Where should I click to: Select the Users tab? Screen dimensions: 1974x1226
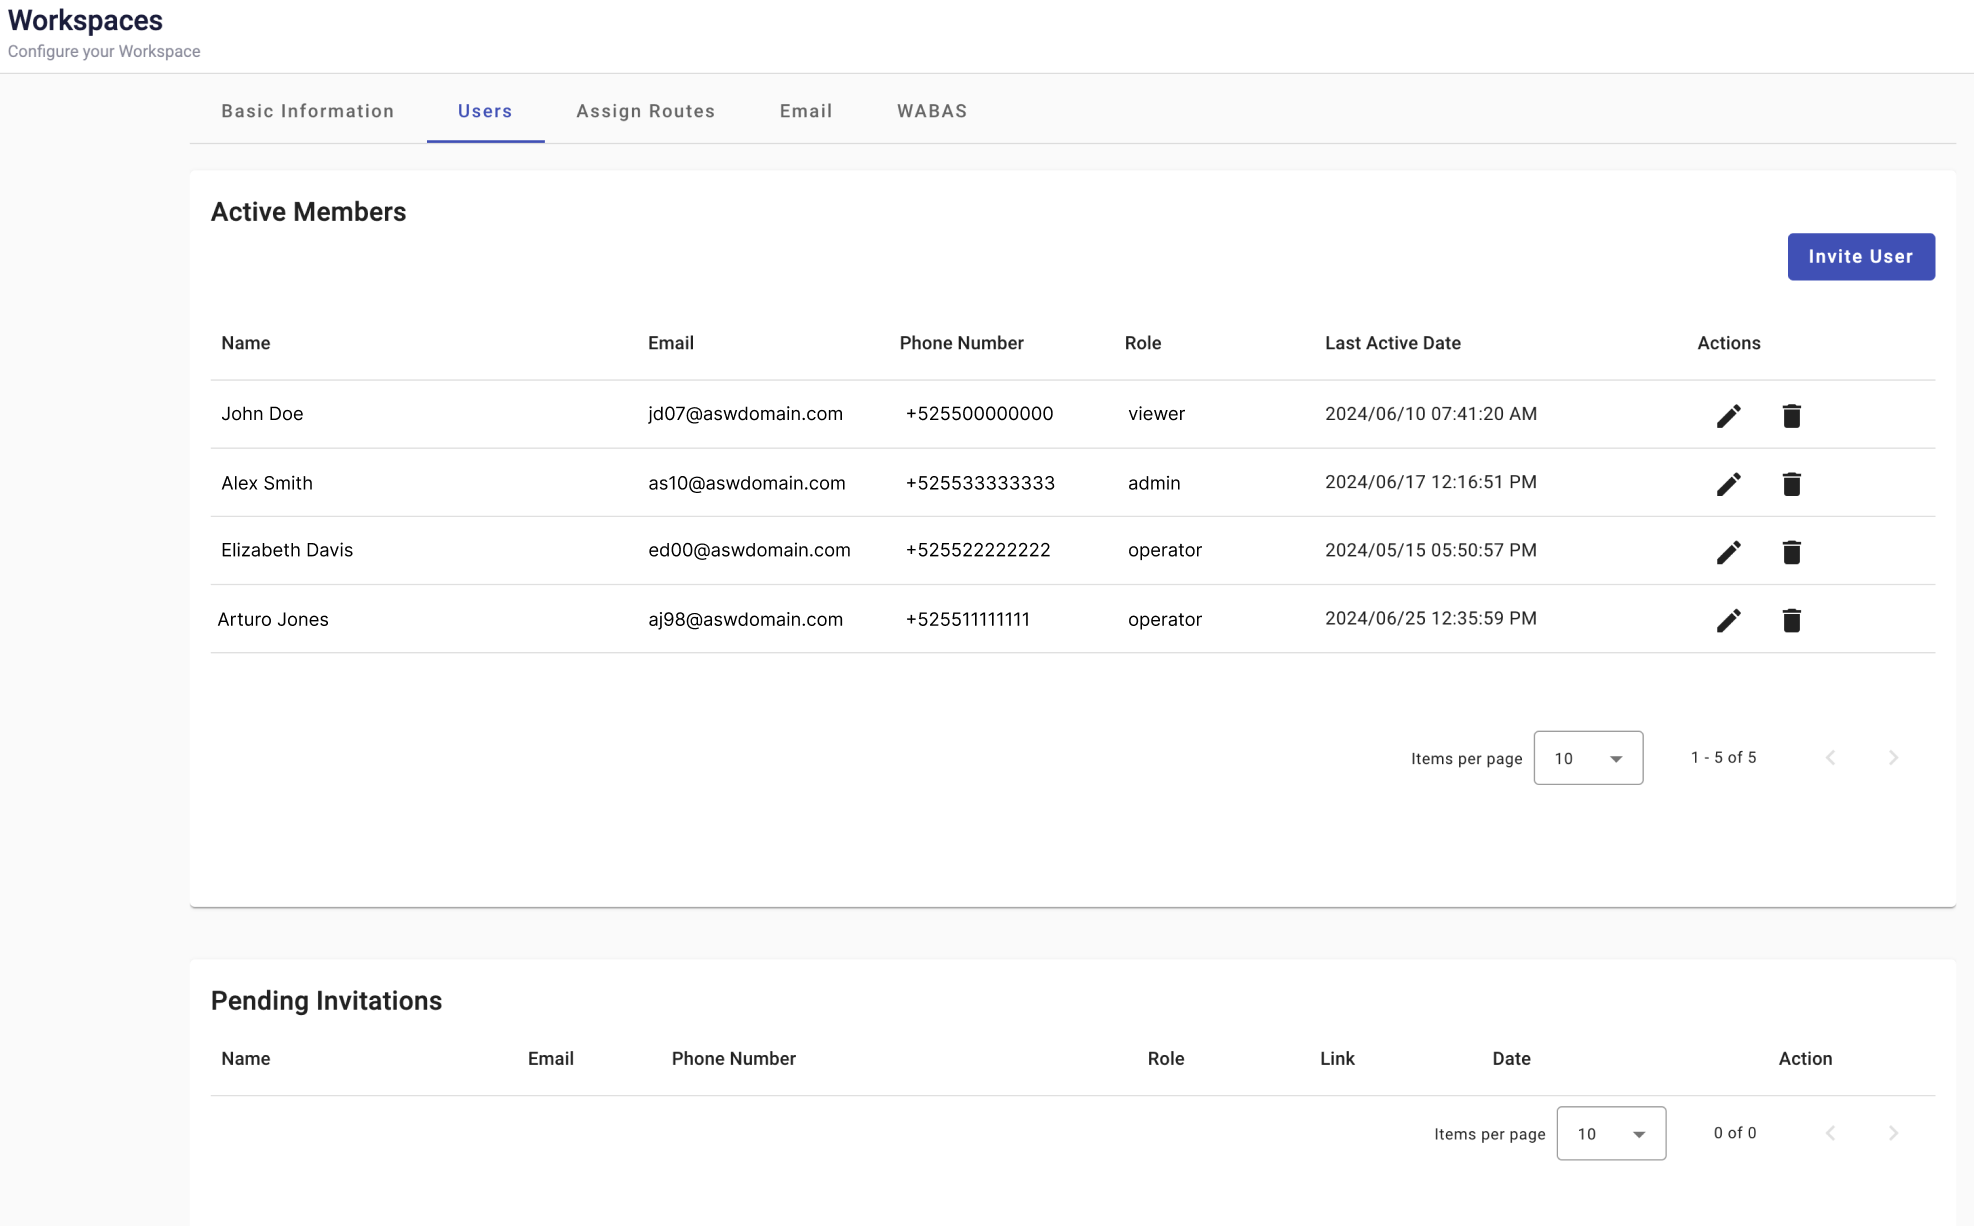click(485, 111)
